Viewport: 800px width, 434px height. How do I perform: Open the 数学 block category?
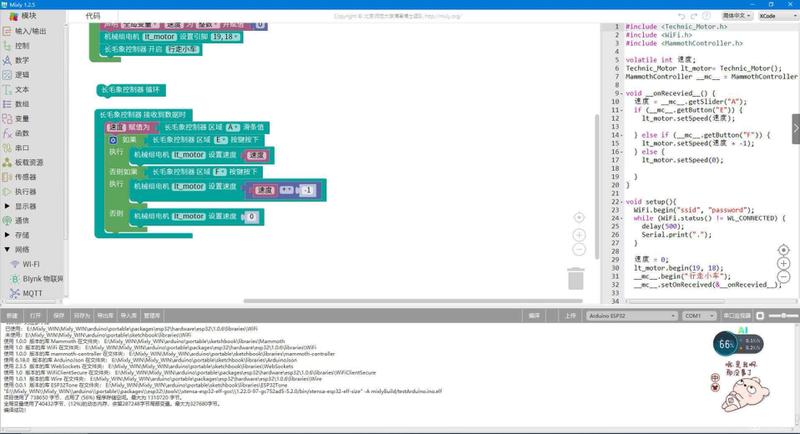22,60
